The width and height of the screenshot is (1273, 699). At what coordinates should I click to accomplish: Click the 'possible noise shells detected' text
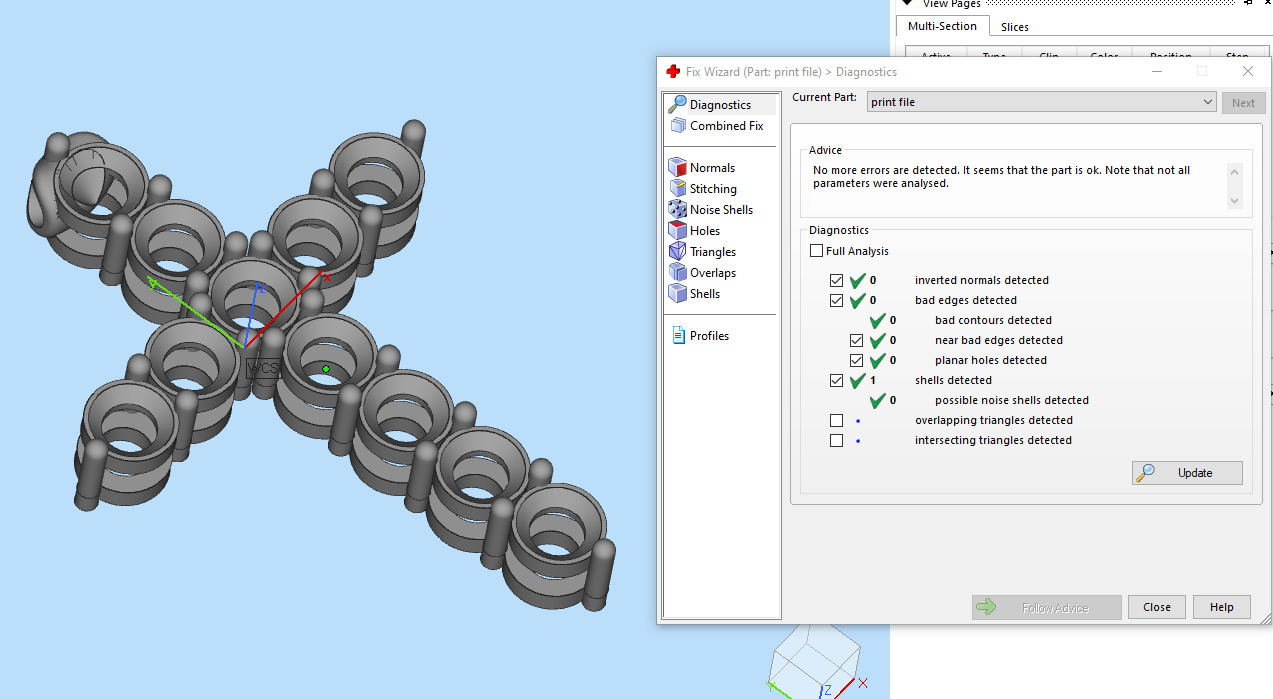point(1012,400)
